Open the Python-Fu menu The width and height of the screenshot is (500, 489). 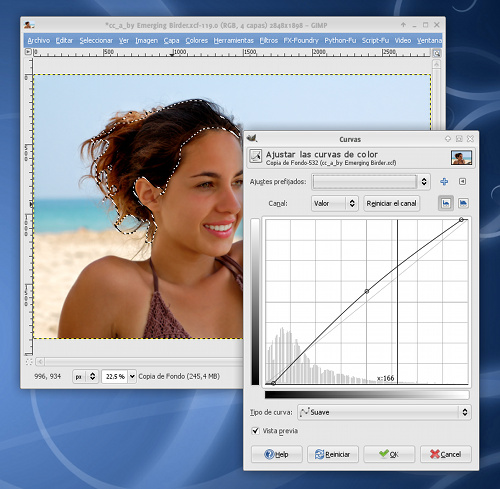point(340,41)
